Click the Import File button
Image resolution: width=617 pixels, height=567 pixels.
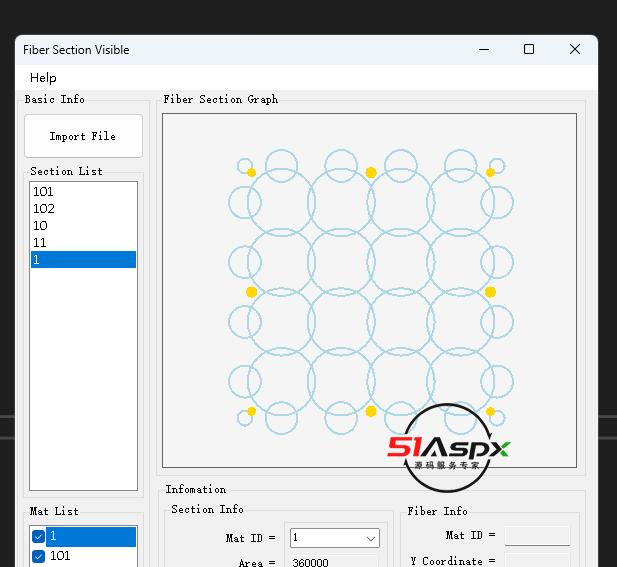pyautogui.click(x=83, y=136)
